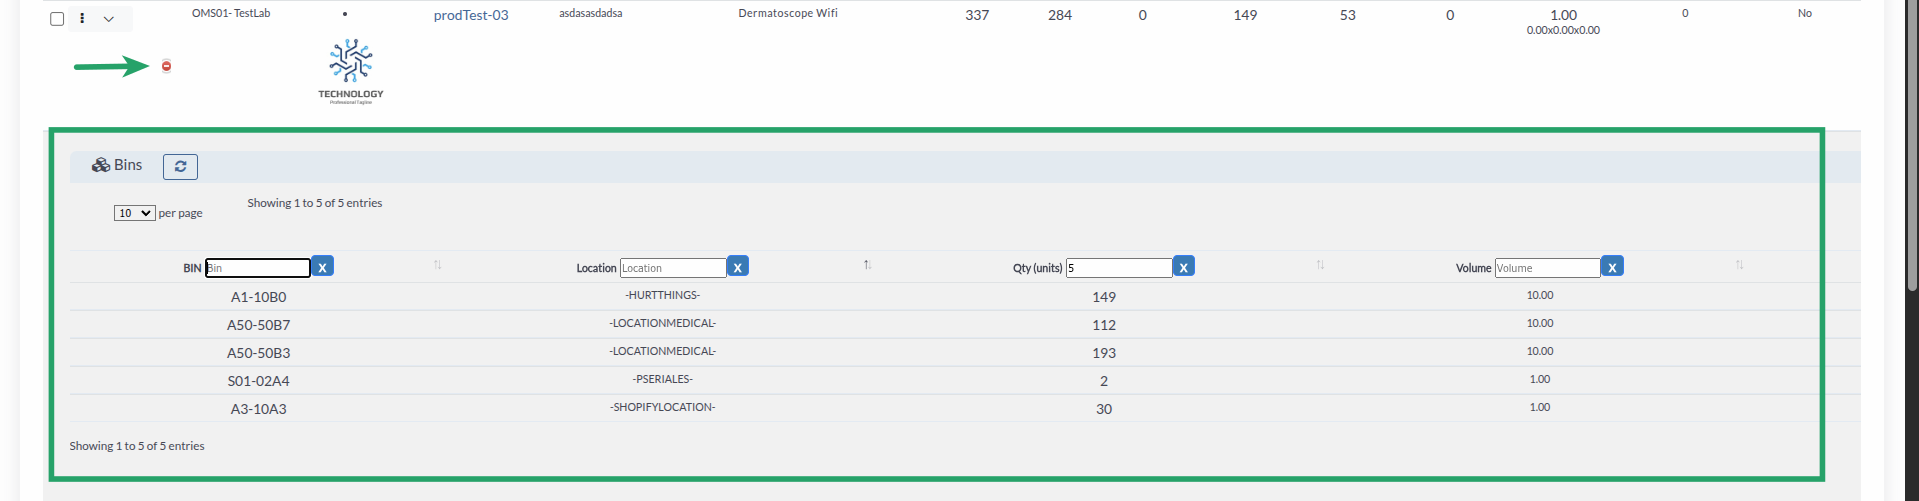The height and width of the screenshot is (501, 1919).
Task: Tick the OMS01-TestLab row checkbox
Action: pyautogui.click(x=57, y=19)
